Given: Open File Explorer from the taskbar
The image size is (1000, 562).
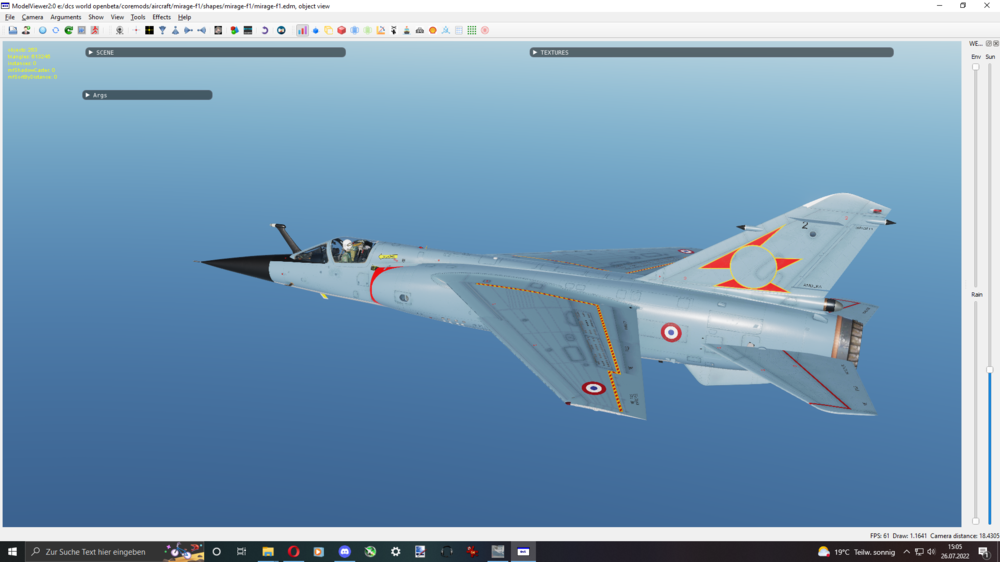Looking at the screenshot, I should tap(268, 552).
